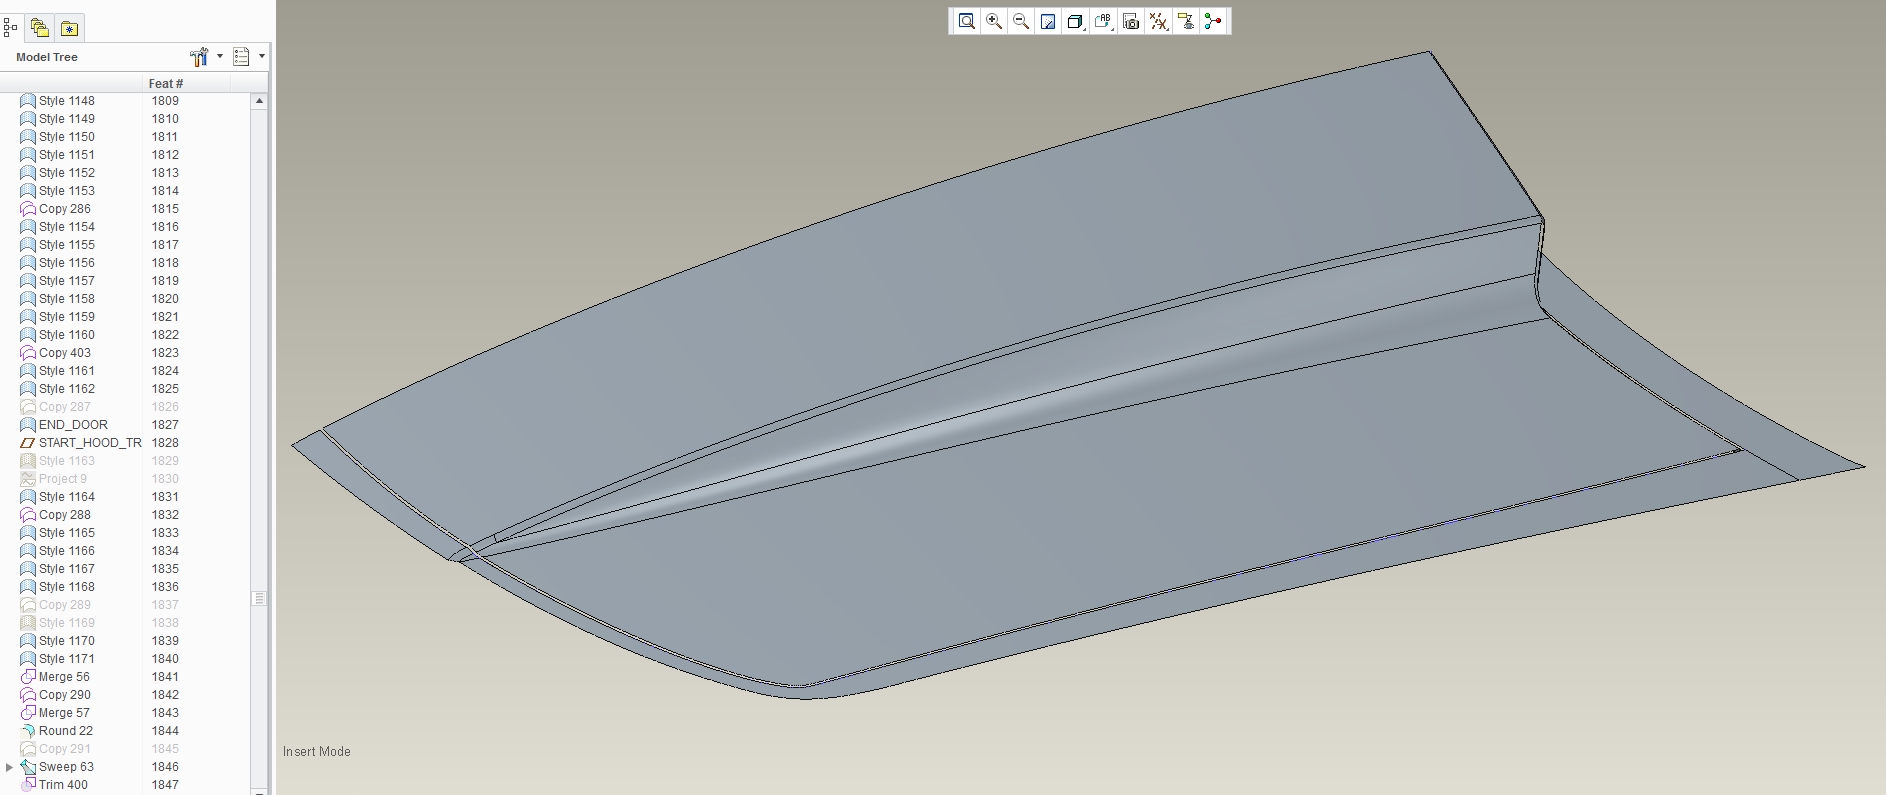The image size is (1886, 795).
Task: Select Style 1164 in the tree
Action: [67, 497]
